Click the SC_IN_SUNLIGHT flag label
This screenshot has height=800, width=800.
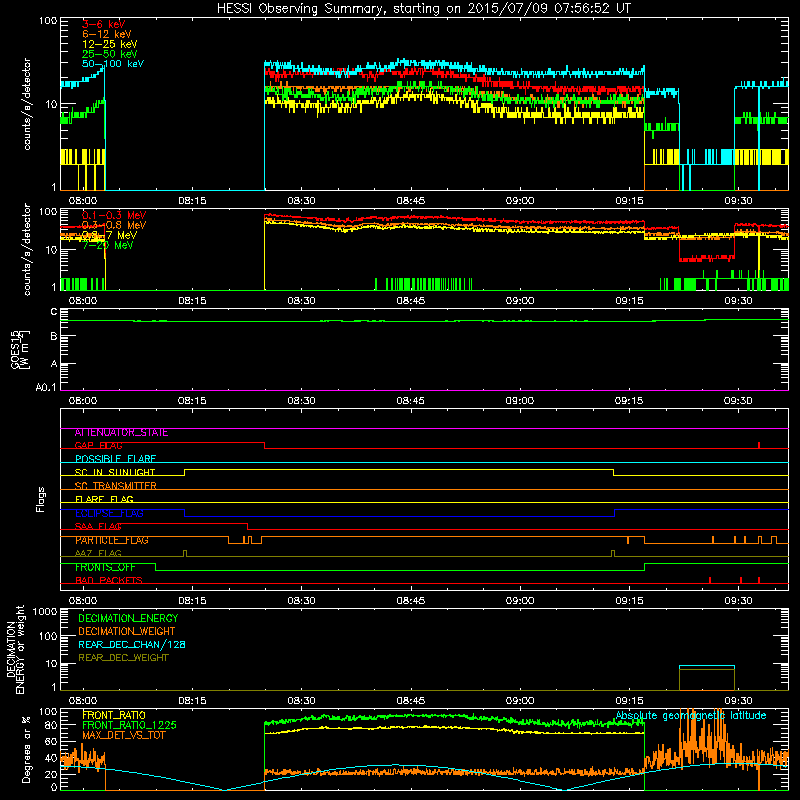[x=115, y=472]
